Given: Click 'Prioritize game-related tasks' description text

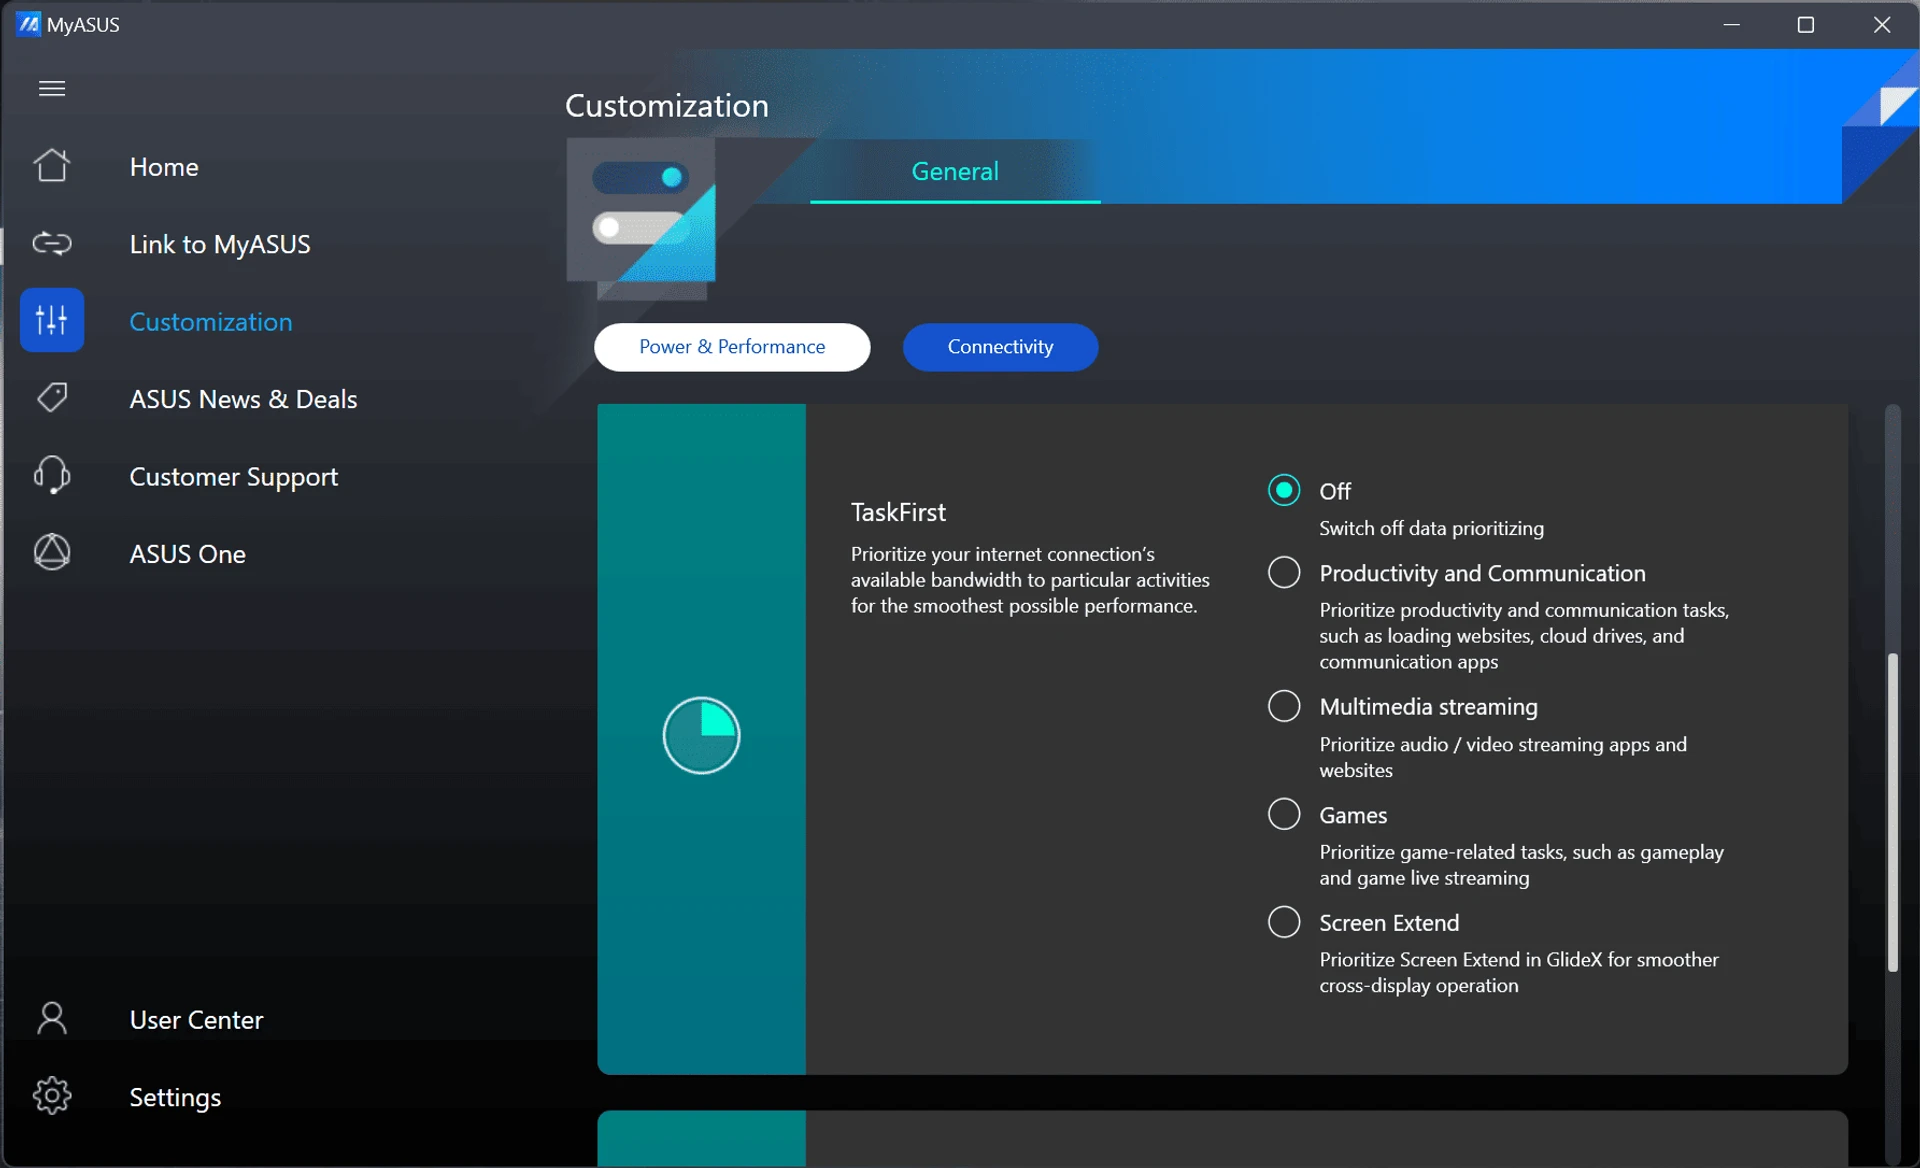Looking at the screenshot, I should 1521,865.
